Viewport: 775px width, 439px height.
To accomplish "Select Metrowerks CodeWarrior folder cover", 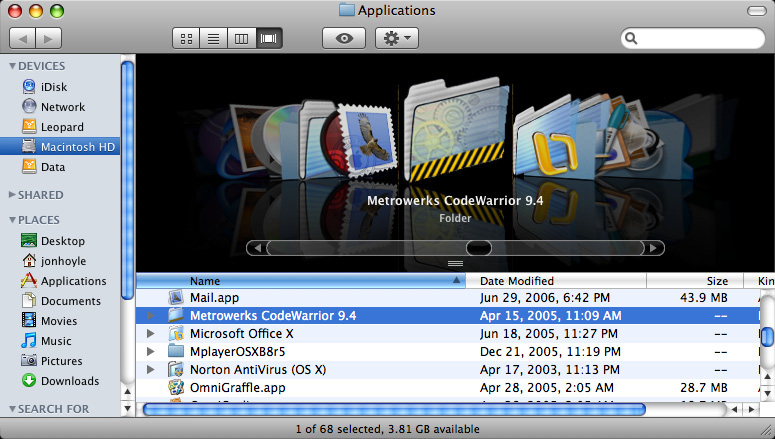I will tap(456, 130).
